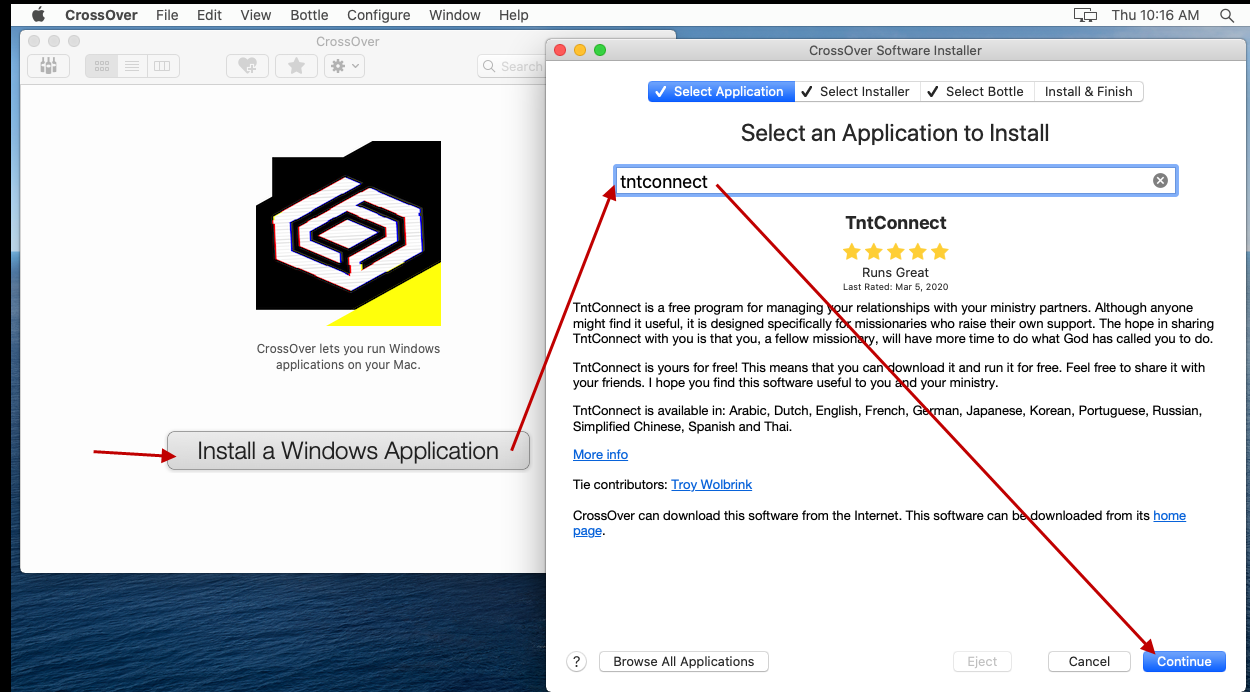Click the Spotlight search icon
1250x692 pixels.
[x=1227, y=15]
